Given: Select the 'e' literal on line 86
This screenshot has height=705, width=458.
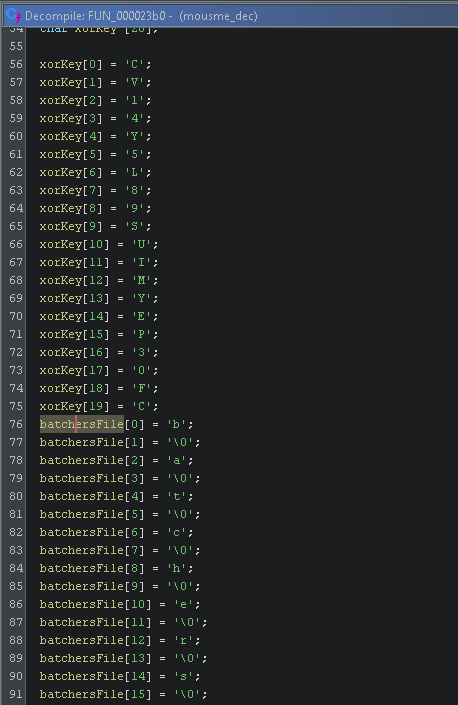Looking at the screenshot, I should pyautogui.click(x=184, y=604).
